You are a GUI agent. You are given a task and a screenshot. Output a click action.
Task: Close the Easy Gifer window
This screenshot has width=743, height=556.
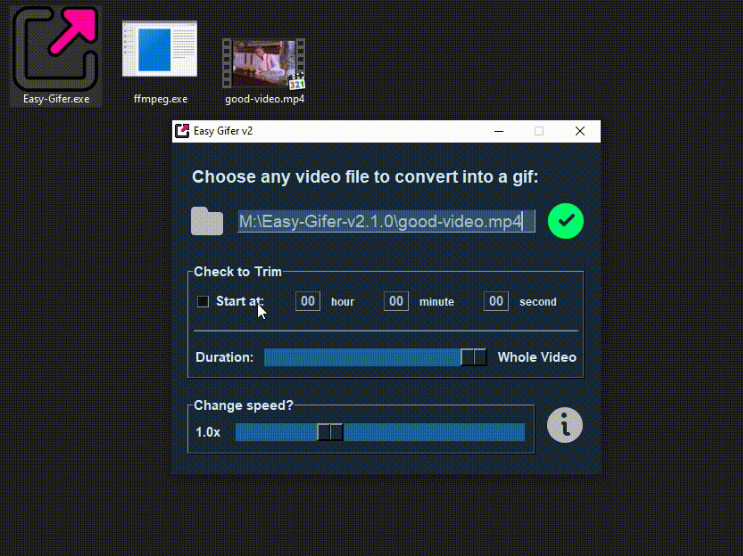[580, 131]
